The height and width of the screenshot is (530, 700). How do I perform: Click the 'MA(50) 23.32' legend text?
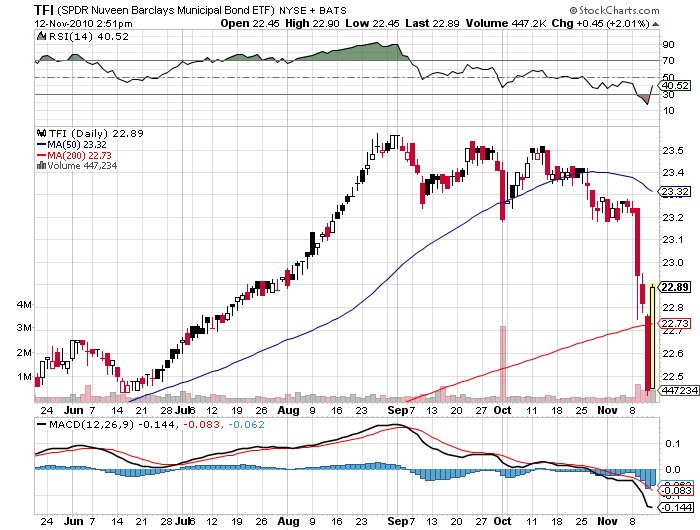(x=77, y=144)
